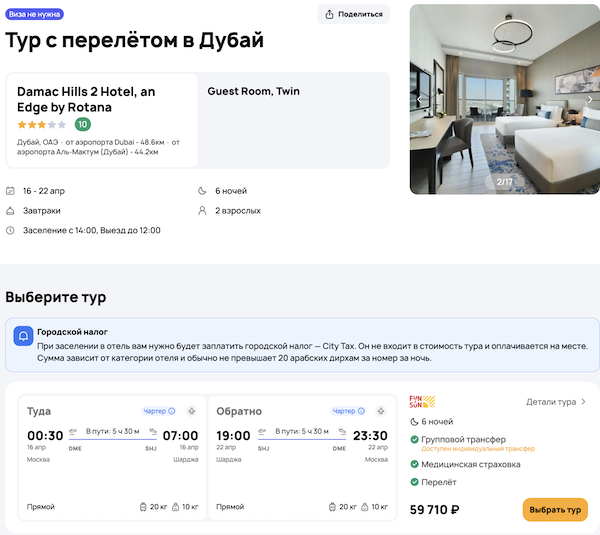Click the Чартер info label on Обратно flight
Screen dimensions: 600x535
(348, 411)
